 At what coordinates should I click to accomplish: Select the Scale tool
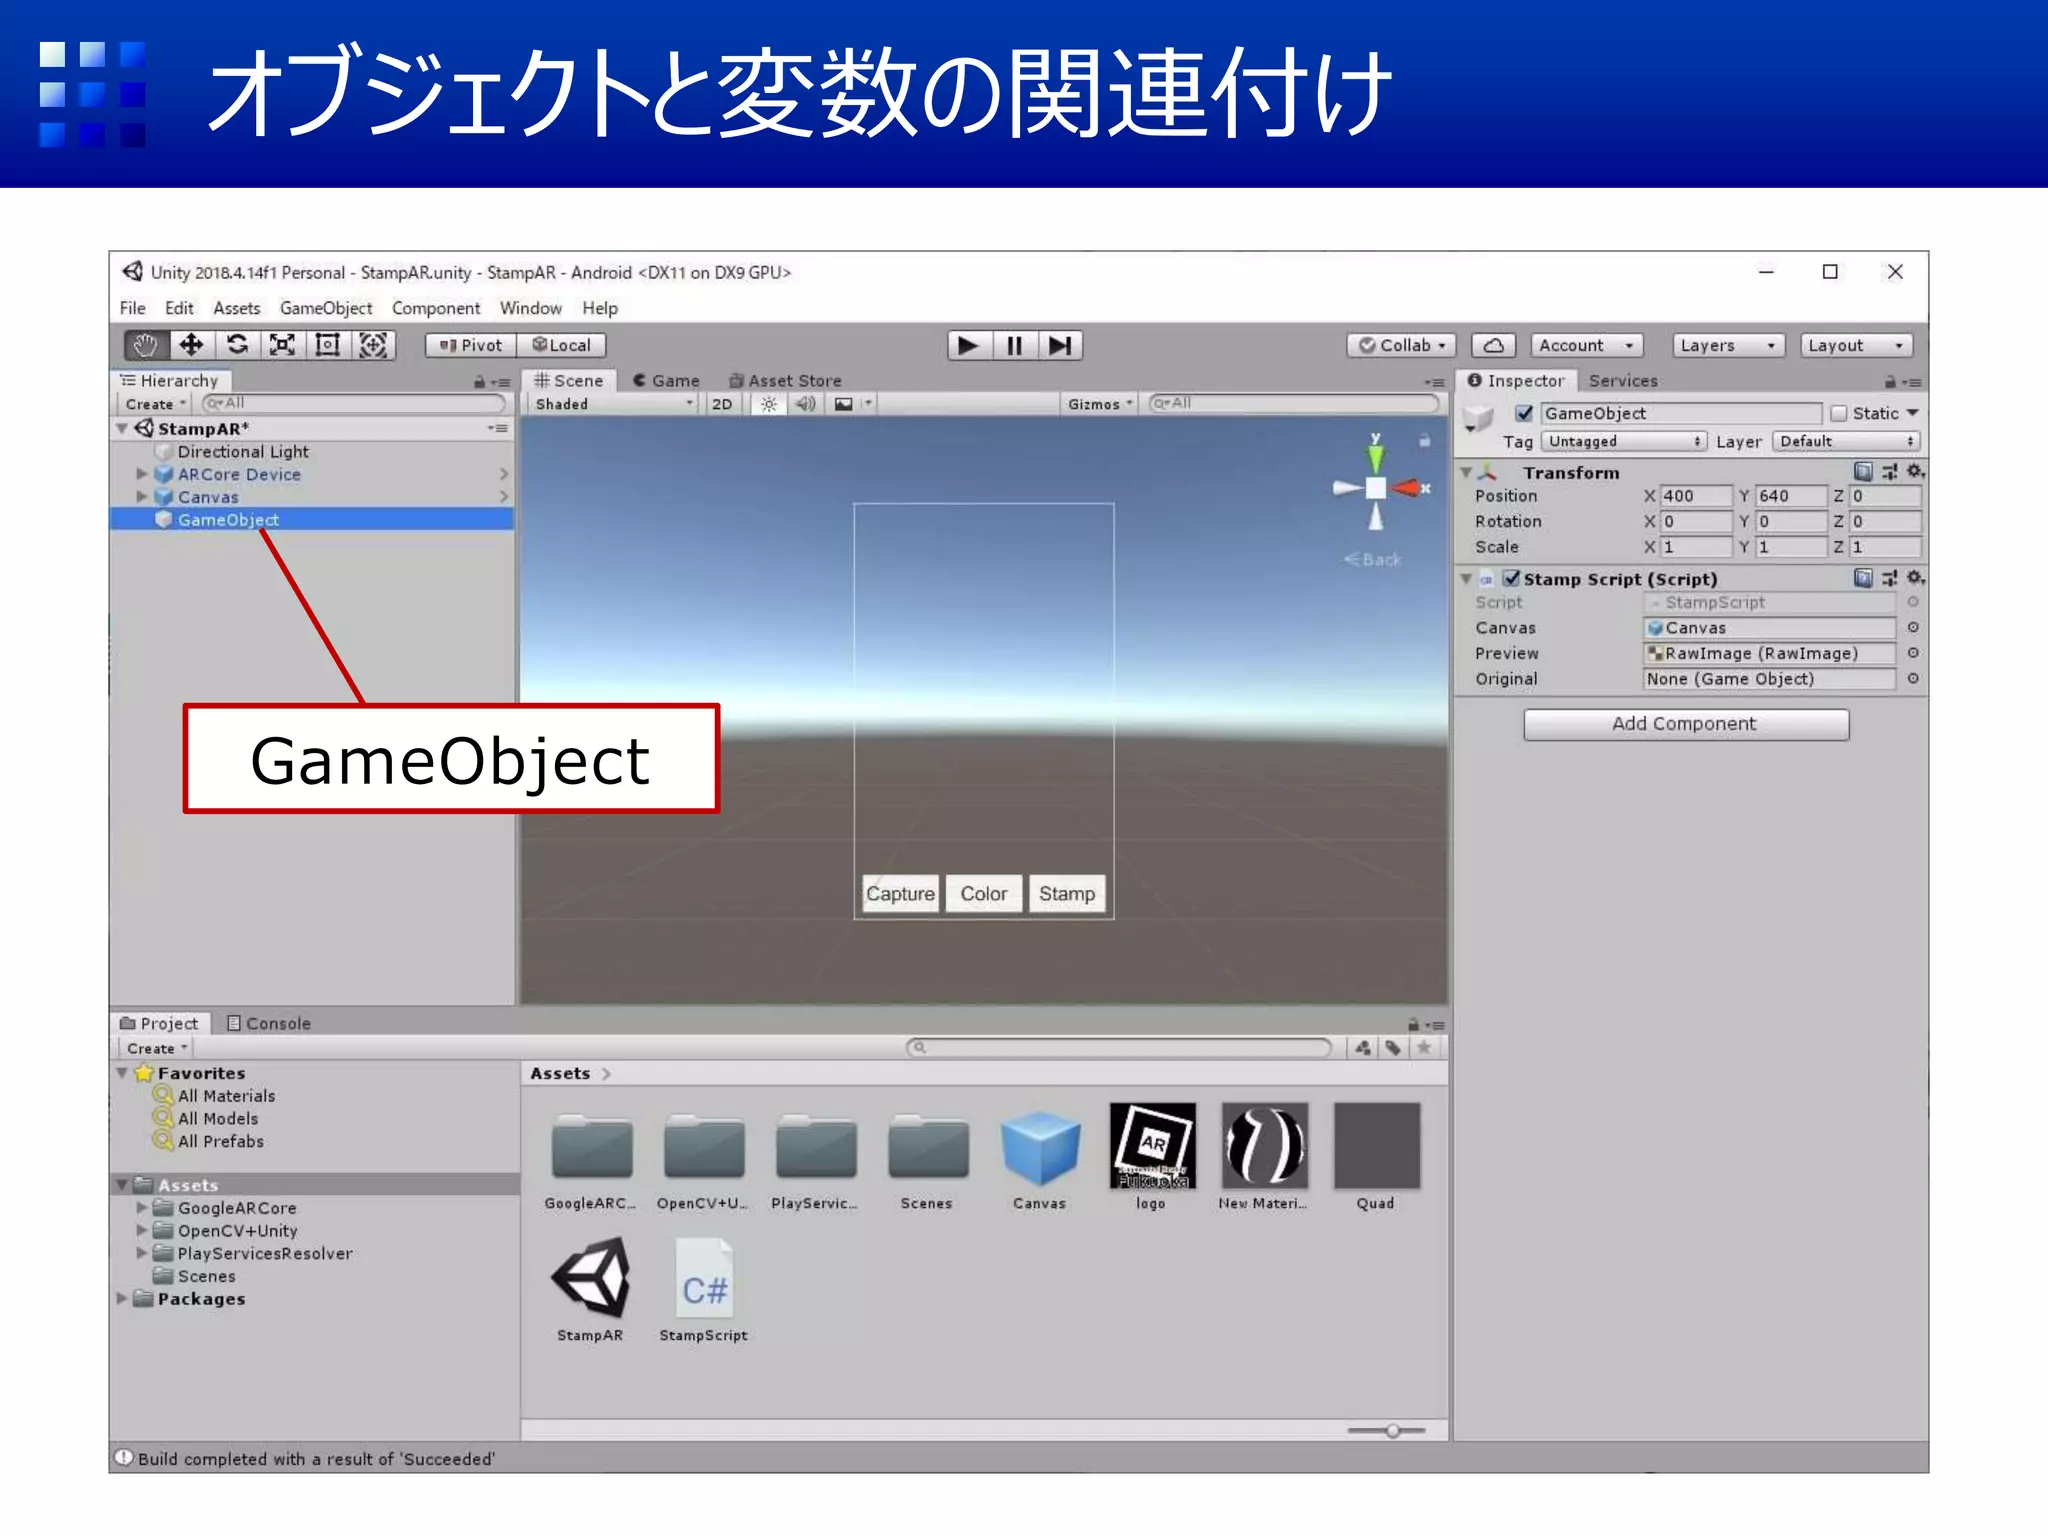[x=283, y=345]
